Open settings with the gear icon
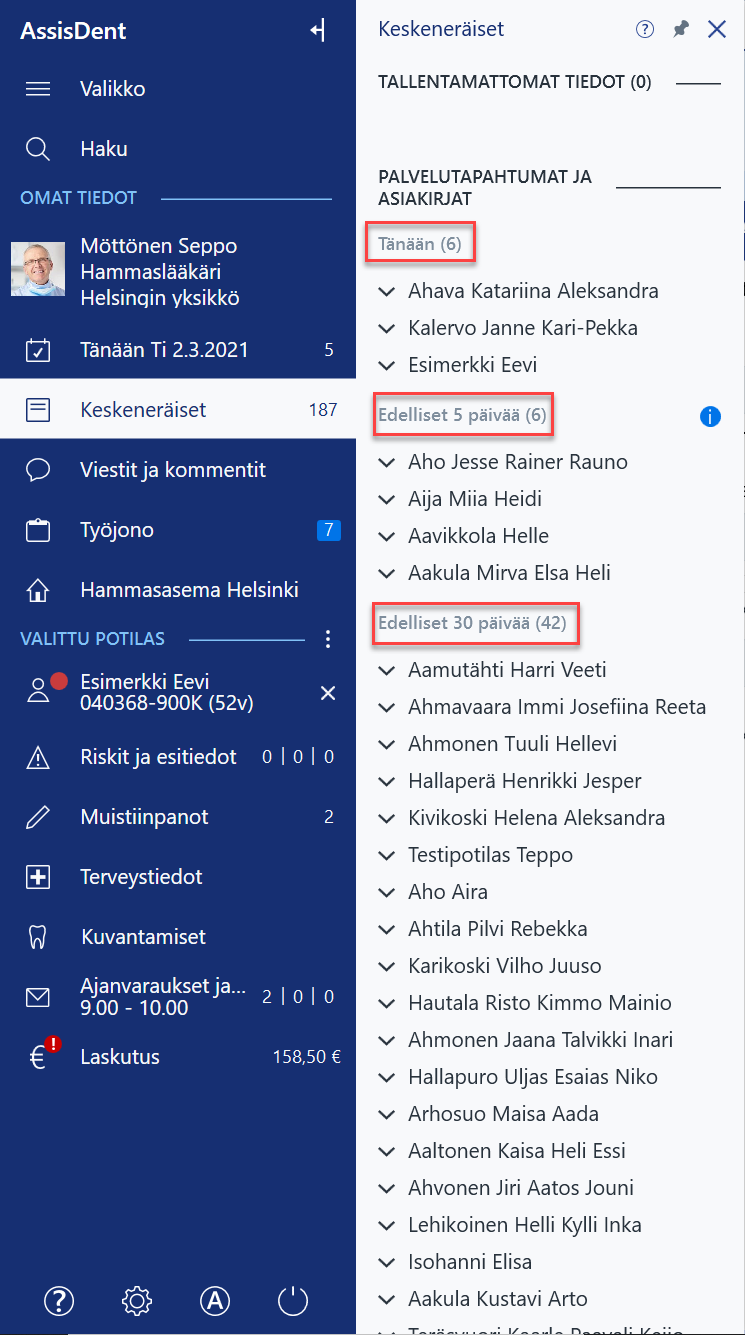Image resolution: width=745 pixels, height=1335 pixels. 137,1301
